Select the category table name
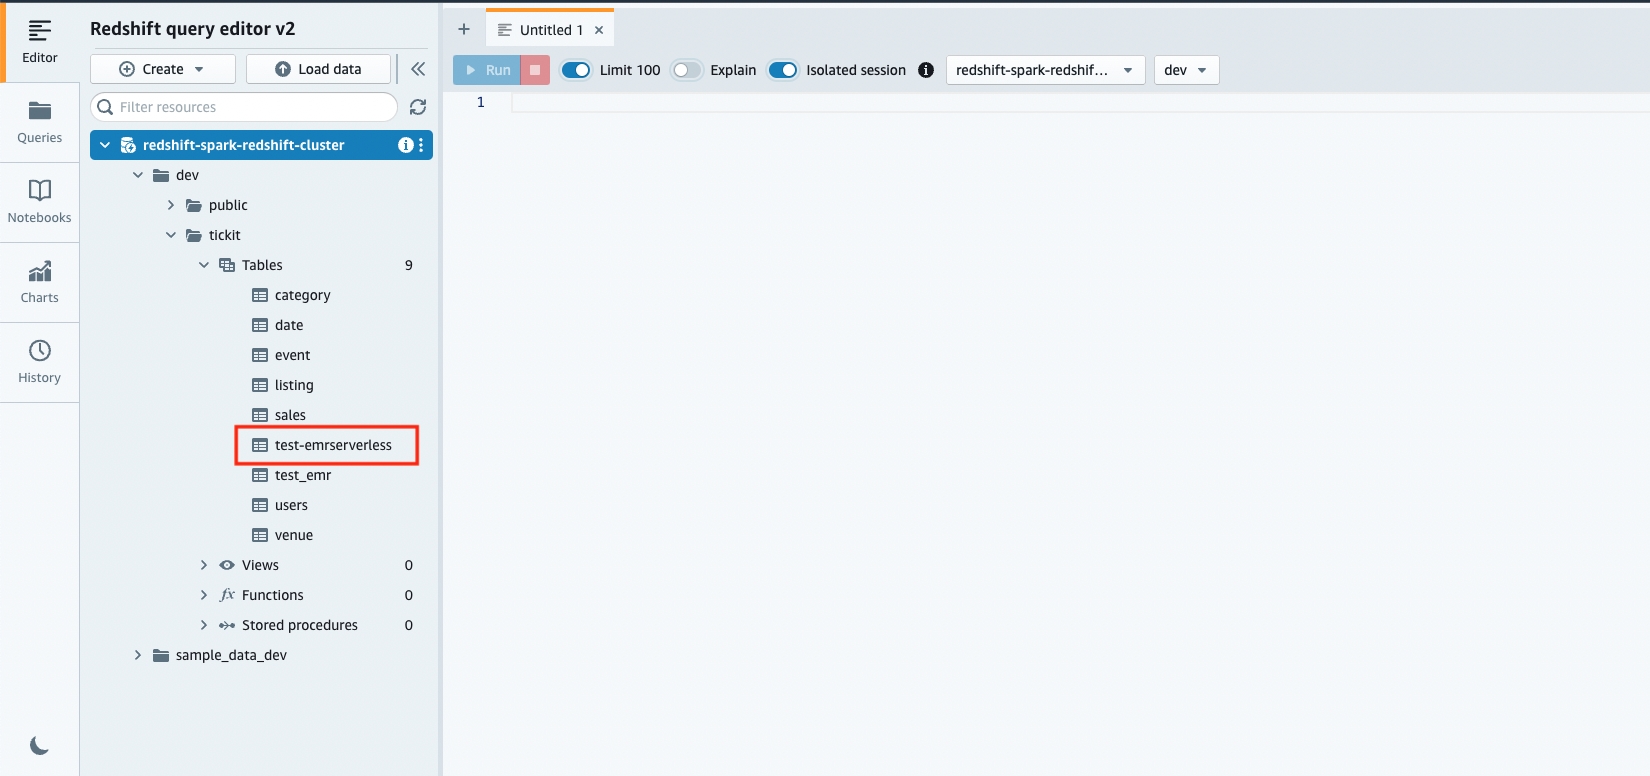The image size is (1650, 776). point(302,295)
